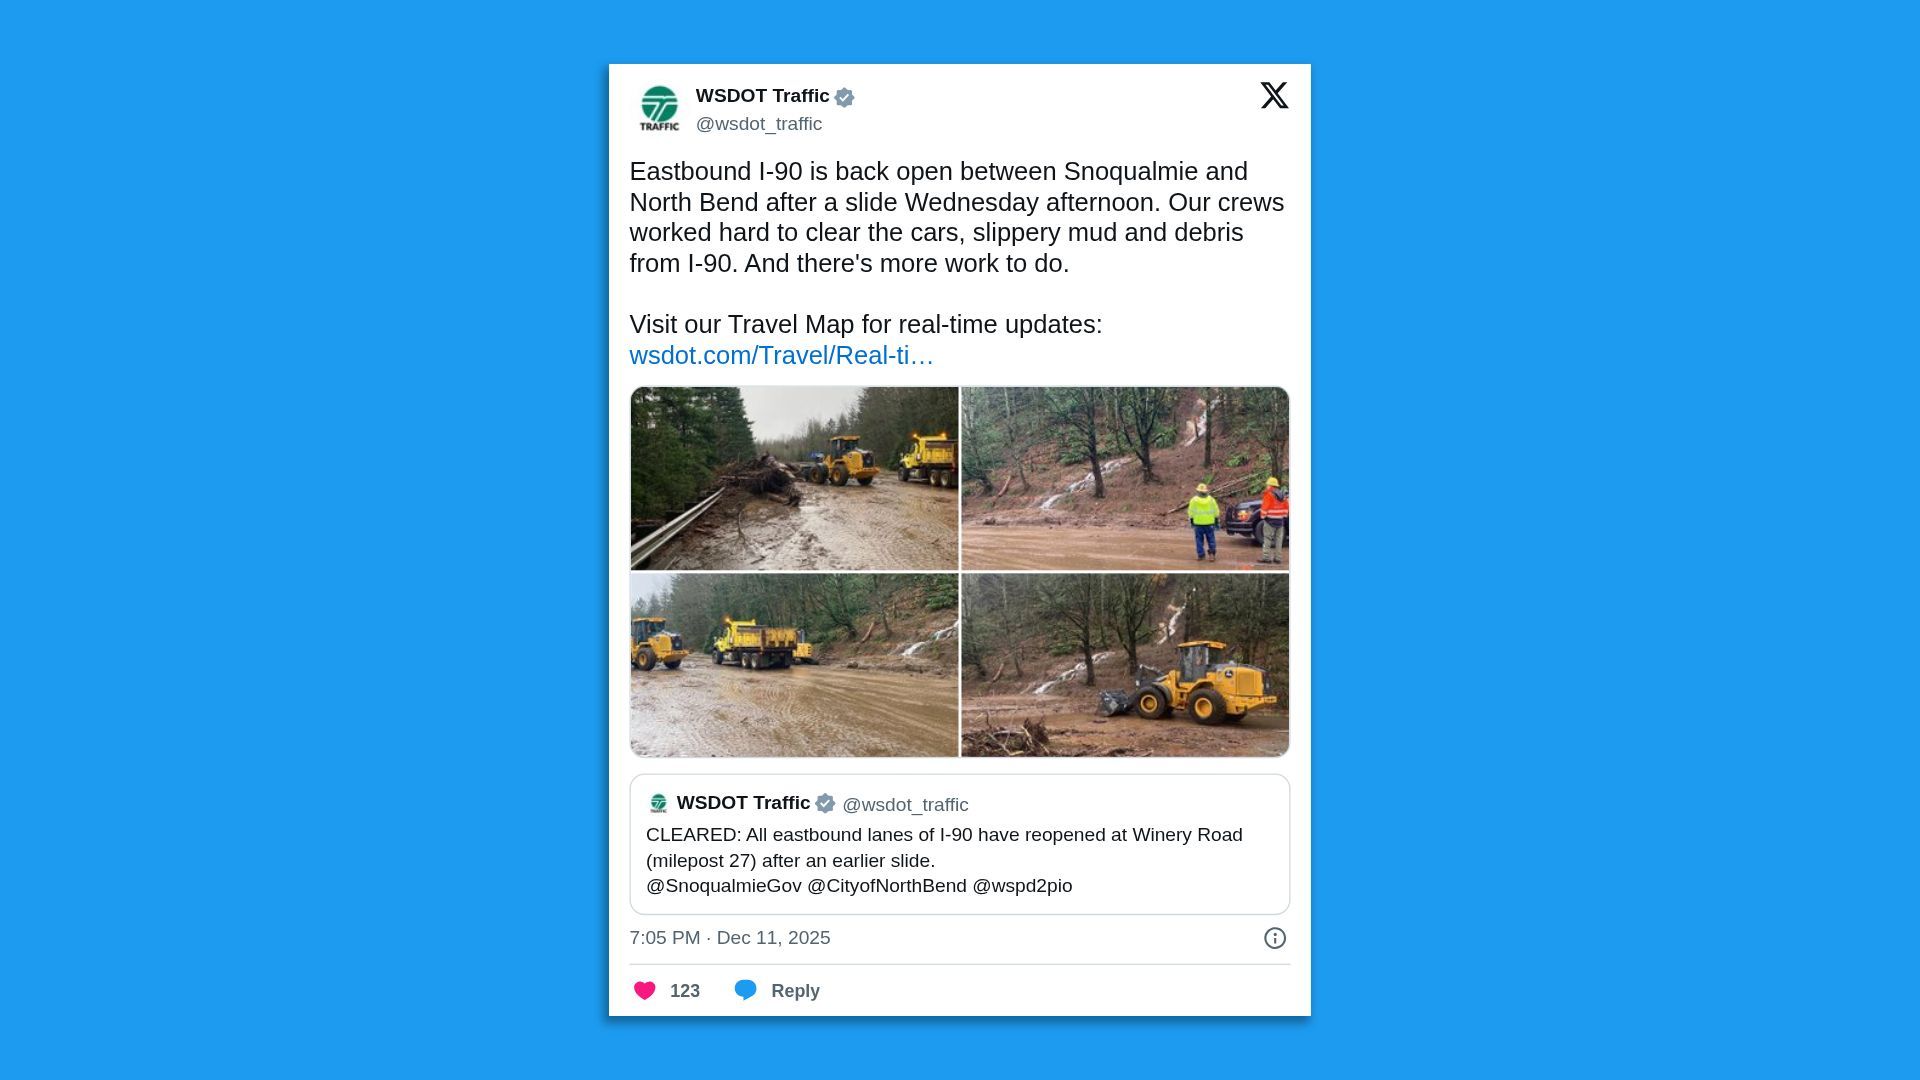Click the blue reply bubble icon

coord(746,990)
